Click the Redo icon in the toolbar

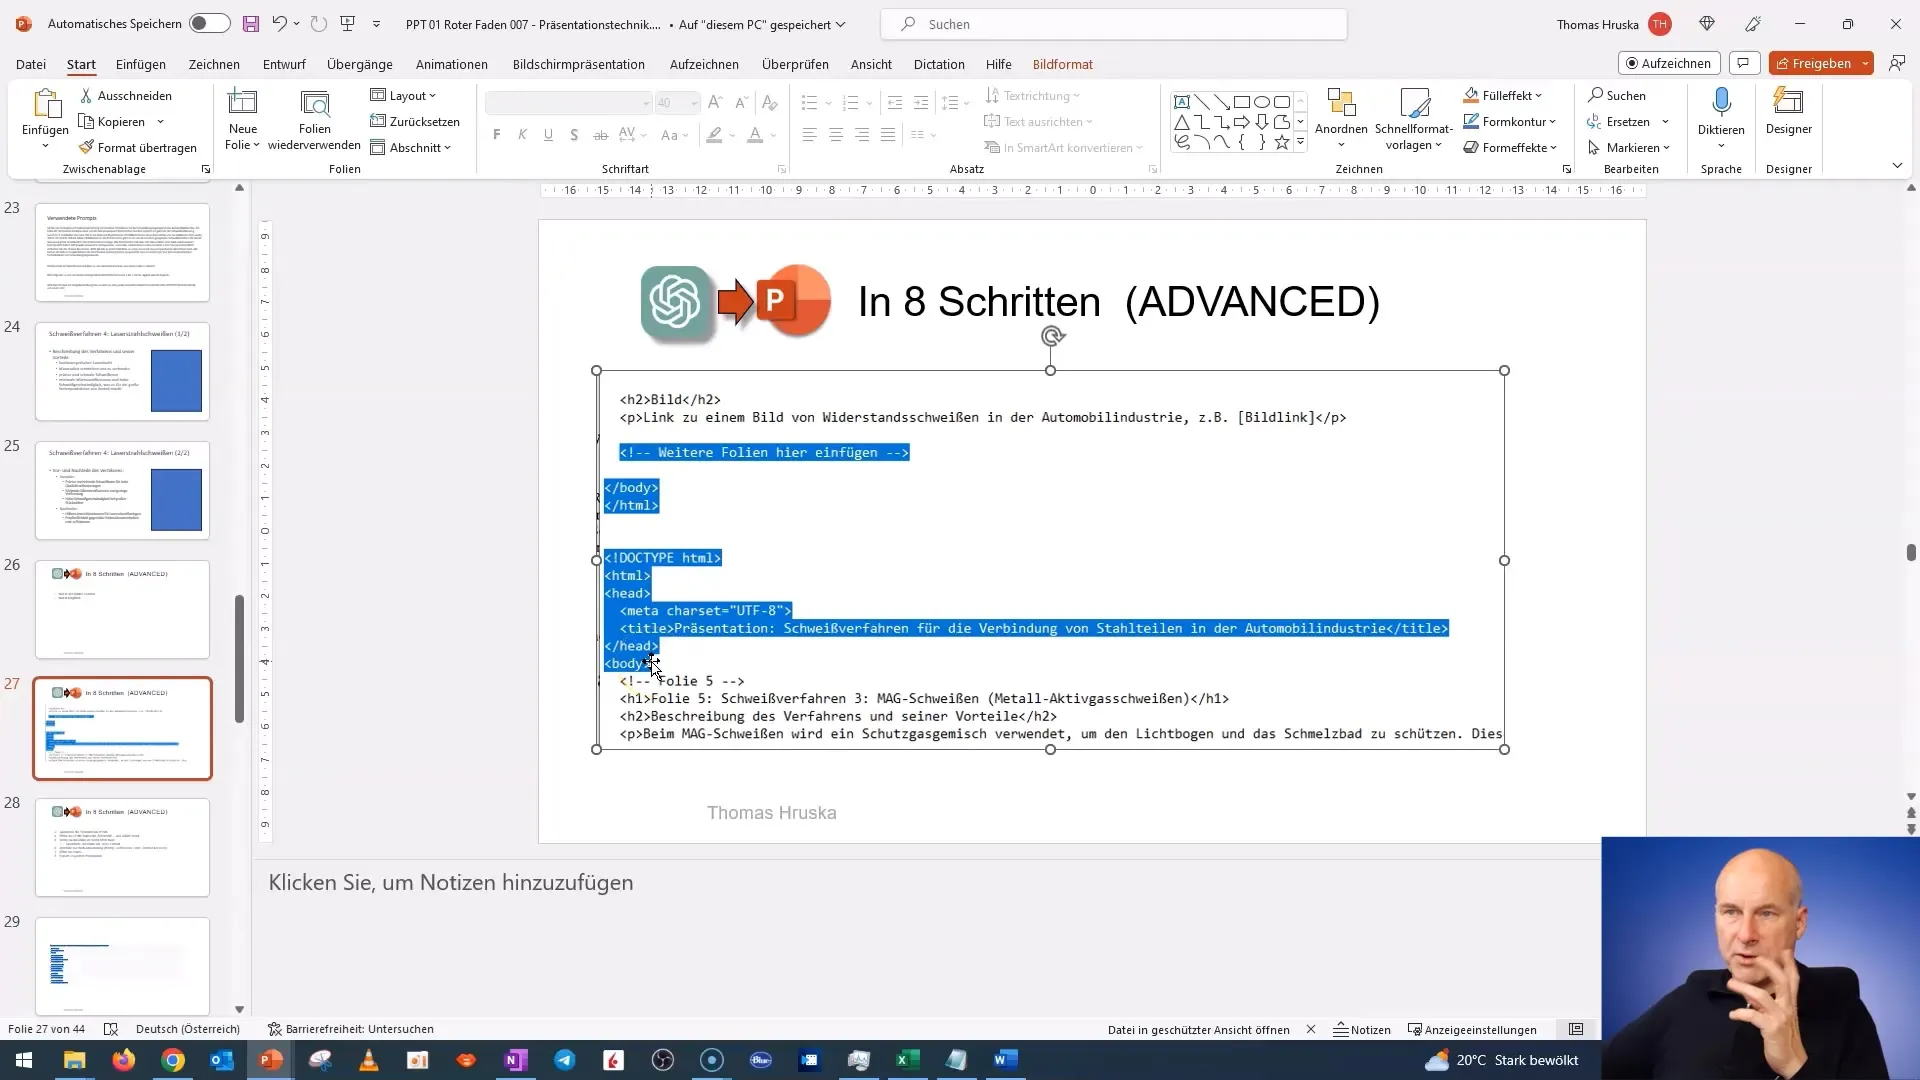click(x=318, y=24)
